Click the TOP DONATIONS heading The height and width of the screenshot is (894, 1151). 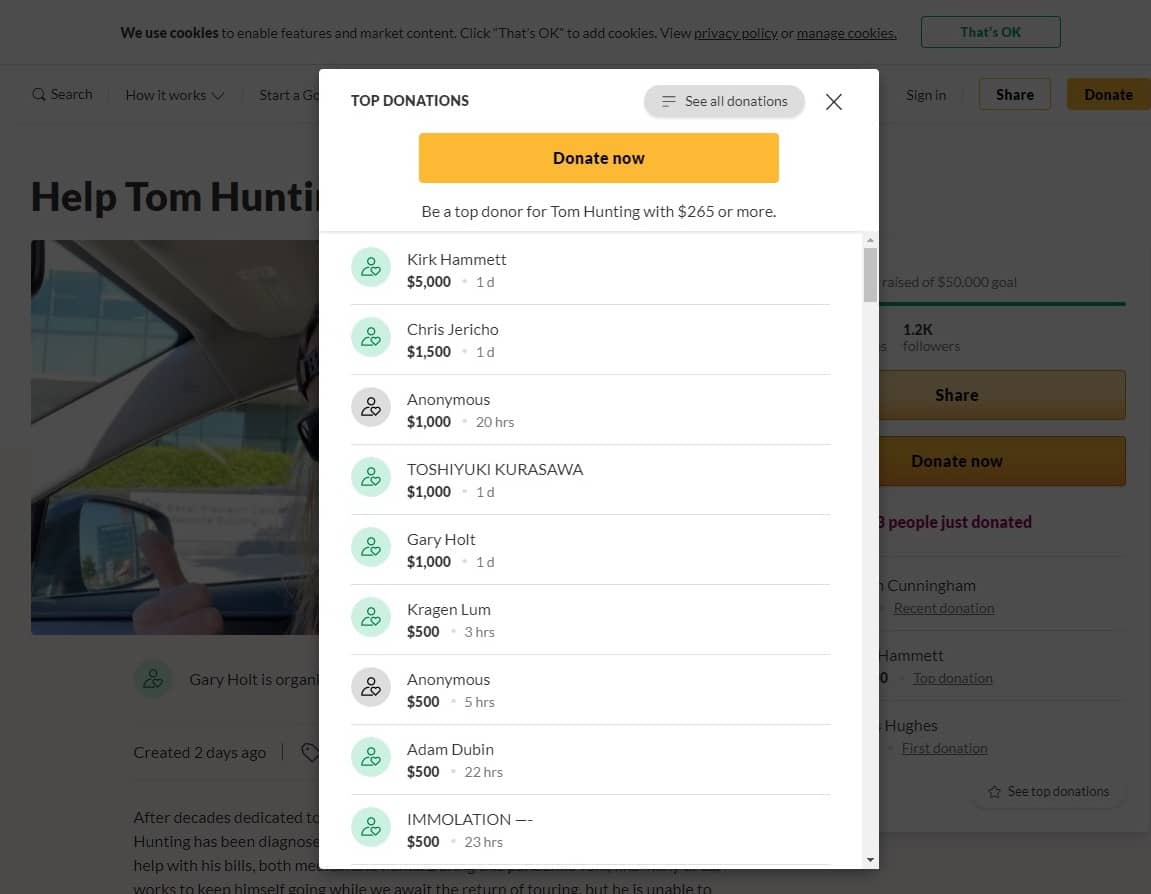(x=410, y=101)
